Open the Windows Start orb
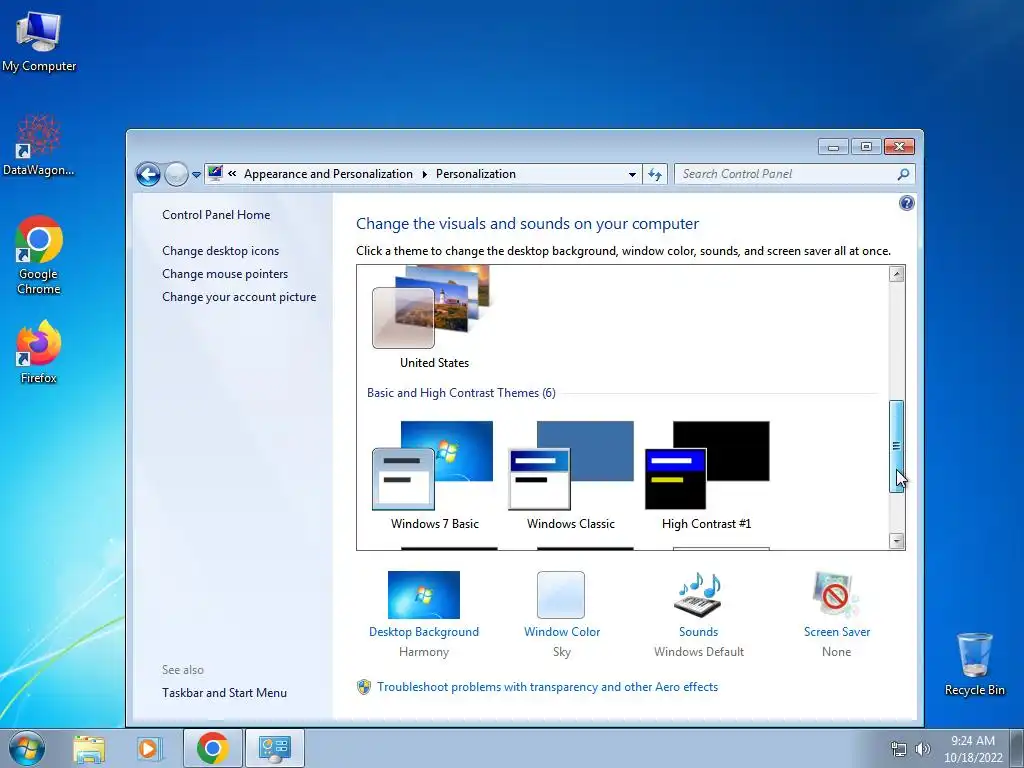 (x=27, y=748)
